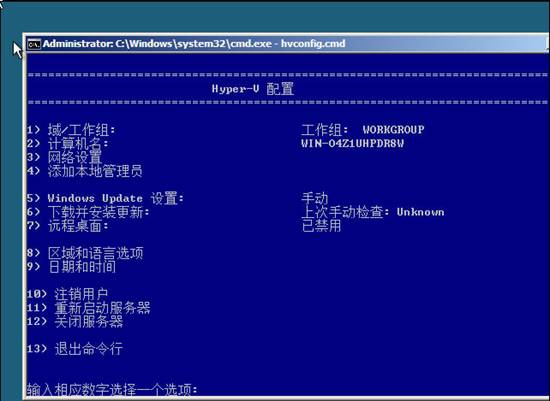Click option 4 添加本地管理员
Image resolution: width=550 pixels, height=401 pixels.
tap(85, 171)
